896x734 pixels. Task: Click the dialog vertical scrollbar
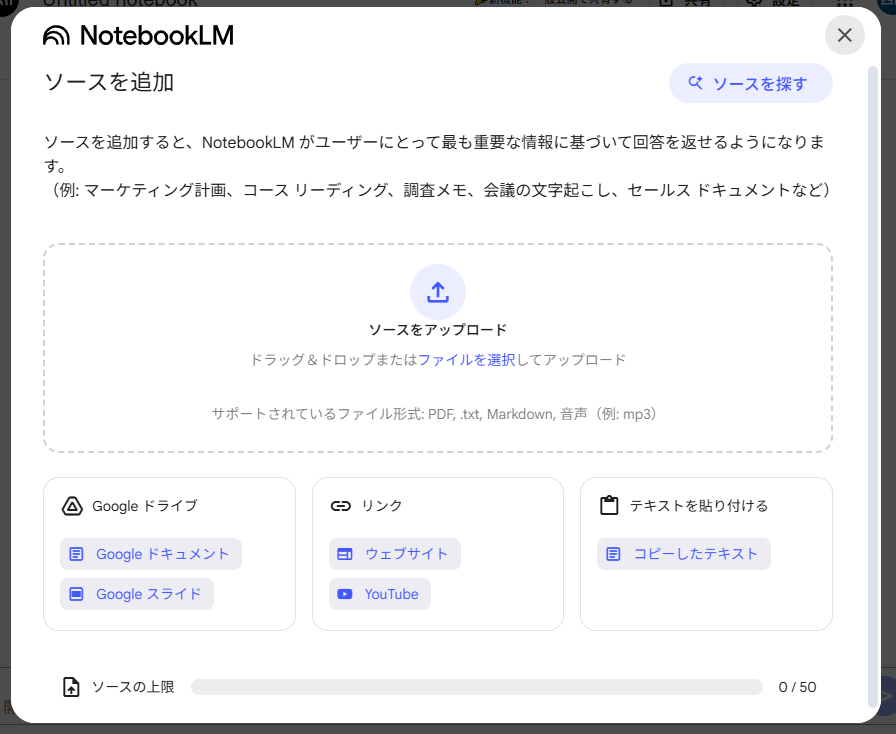point(872,386)
